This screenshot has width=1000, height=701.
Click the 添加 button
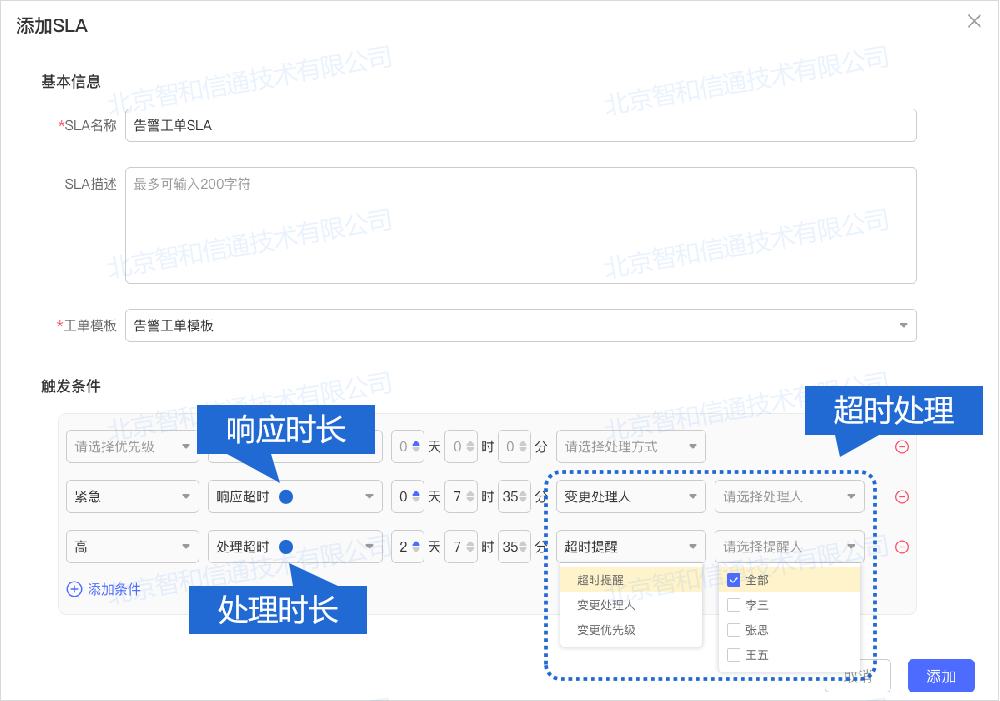[x=940, y=676]
